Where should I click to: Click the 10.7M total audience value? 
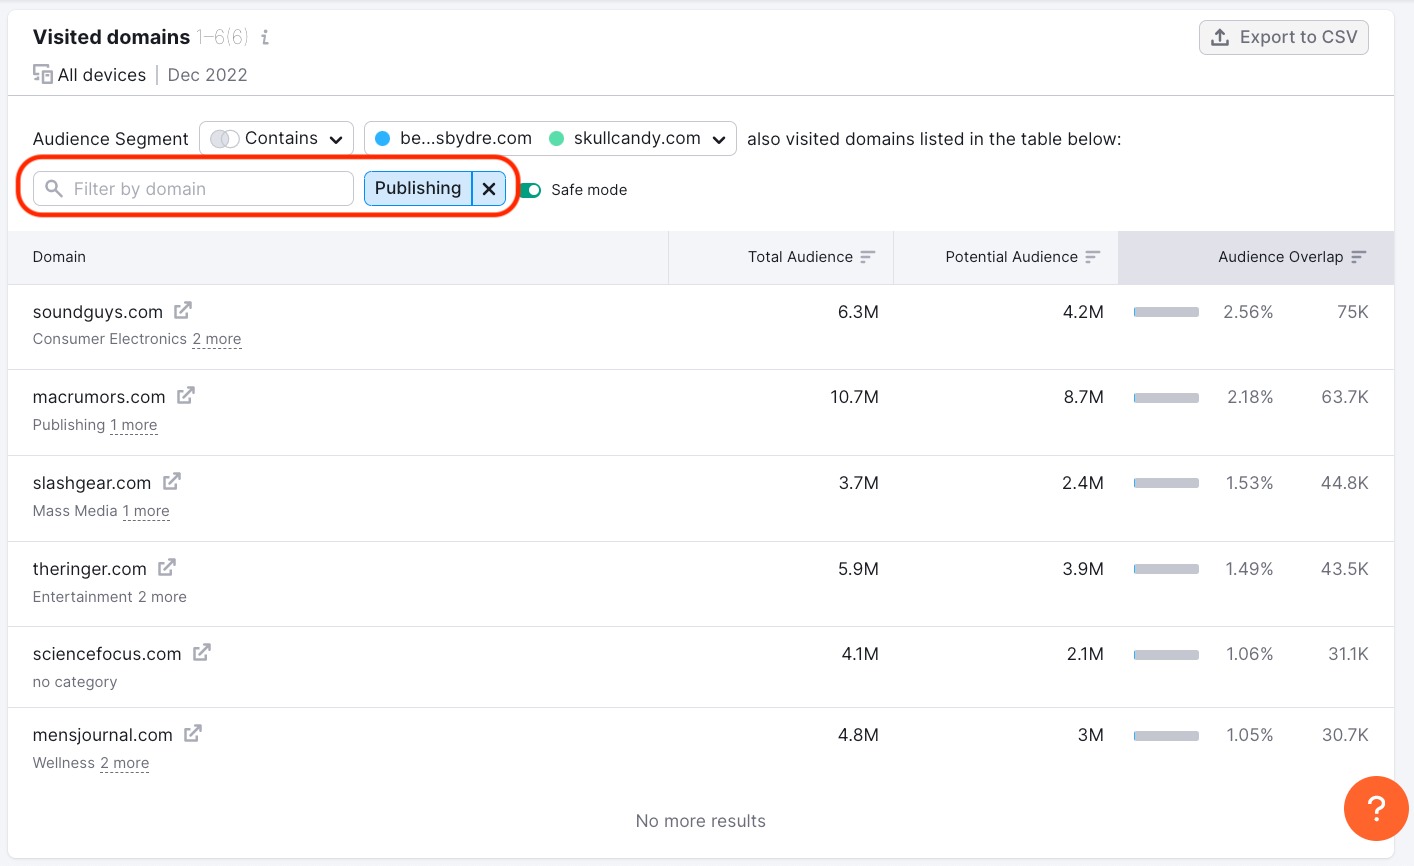coord(854,397)
